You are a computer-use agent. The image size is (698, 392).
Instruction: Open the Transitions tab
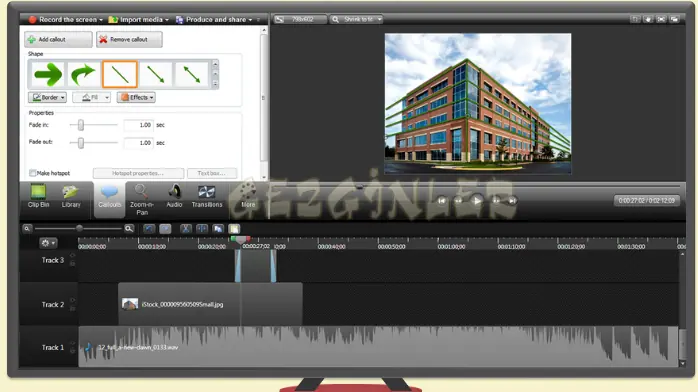(x=207, y=196)
